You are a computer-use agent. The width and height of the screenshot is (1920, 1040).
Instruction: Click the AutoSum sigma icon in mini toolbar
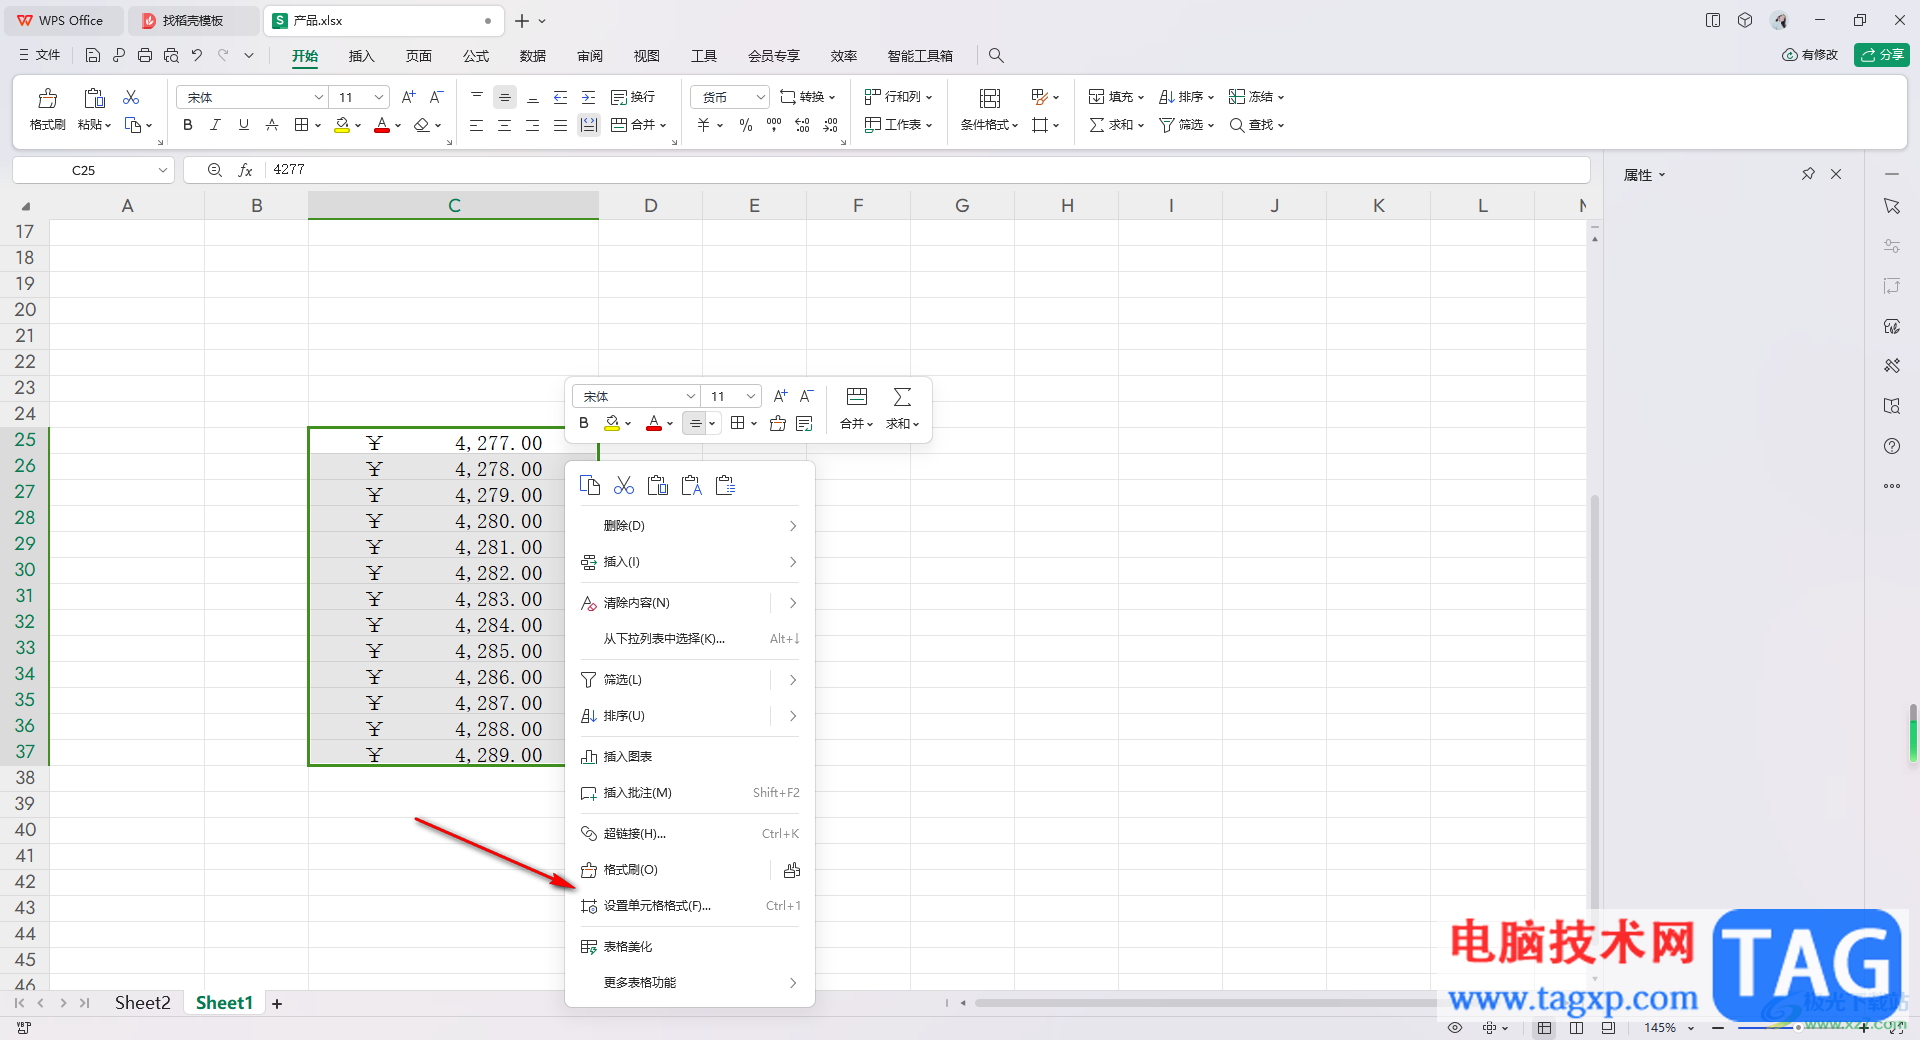pyautogui.click(x=902, y=397)
